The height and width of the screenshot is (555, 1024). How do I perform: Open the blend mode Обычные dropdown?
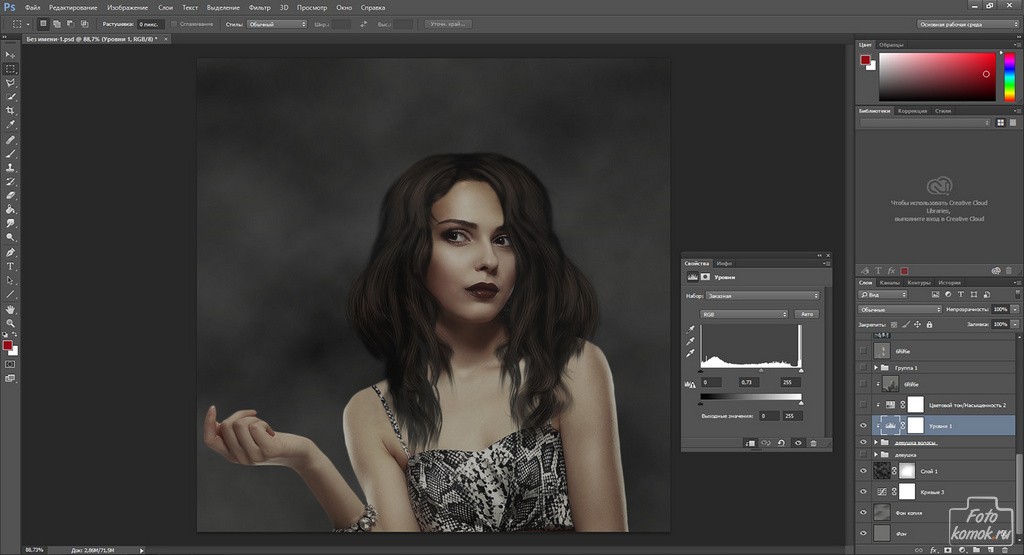(899, 309)
